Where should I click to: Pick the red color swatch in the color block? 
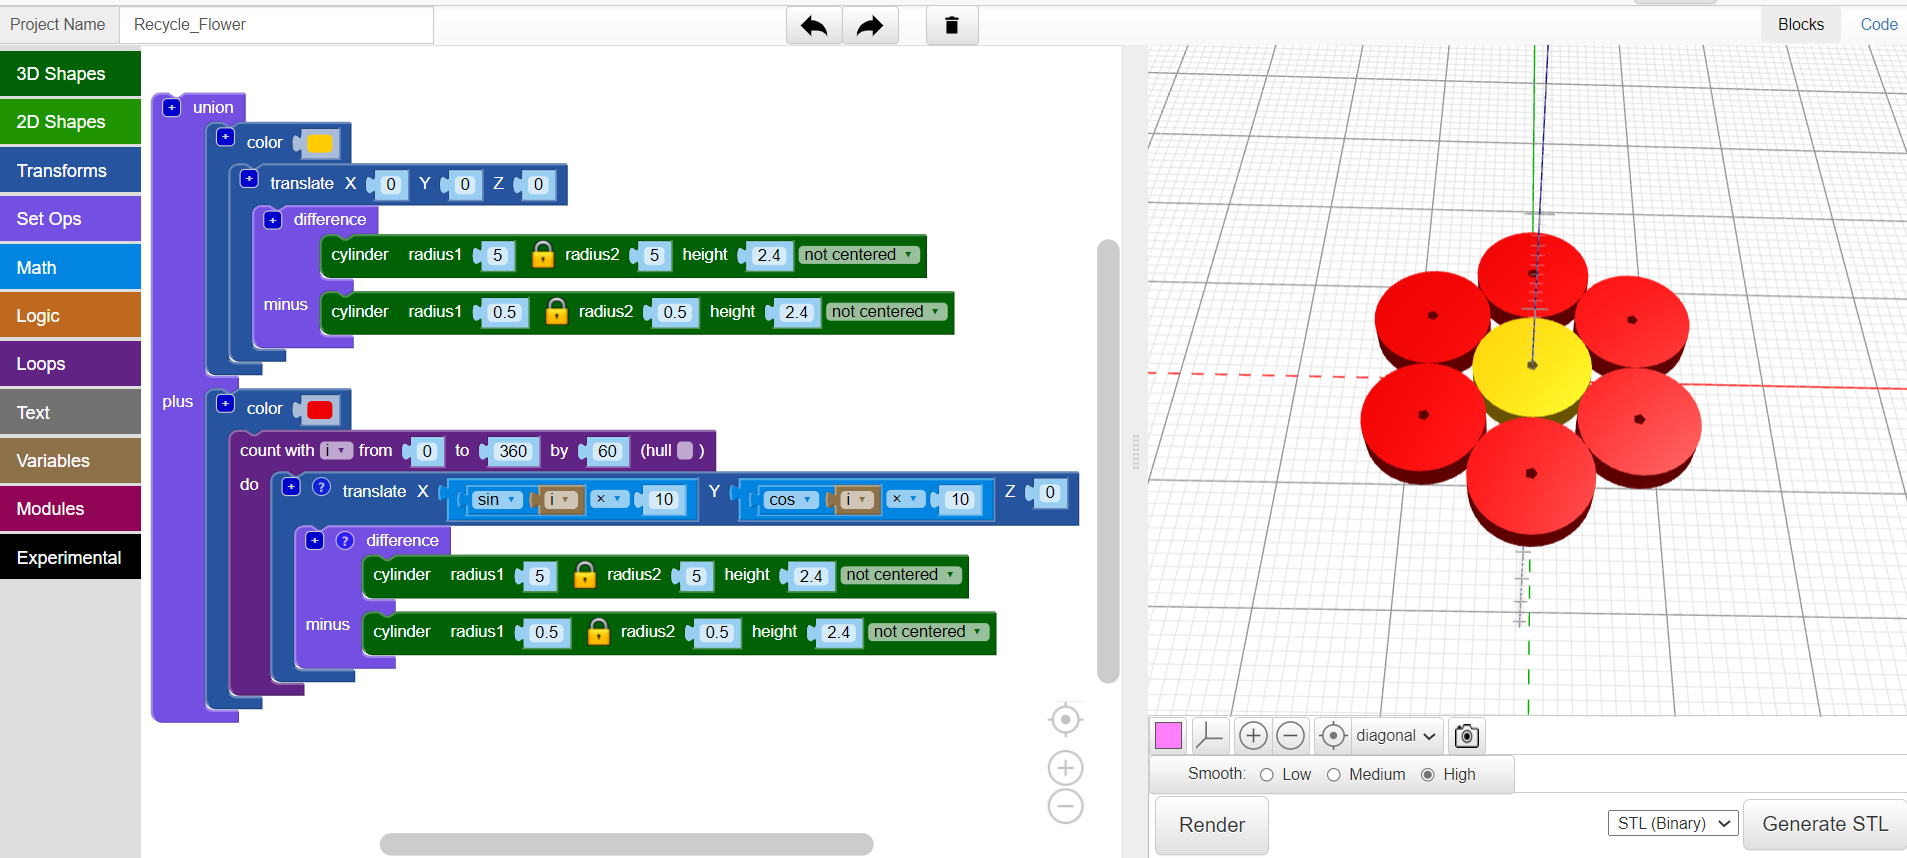point(320,410)
